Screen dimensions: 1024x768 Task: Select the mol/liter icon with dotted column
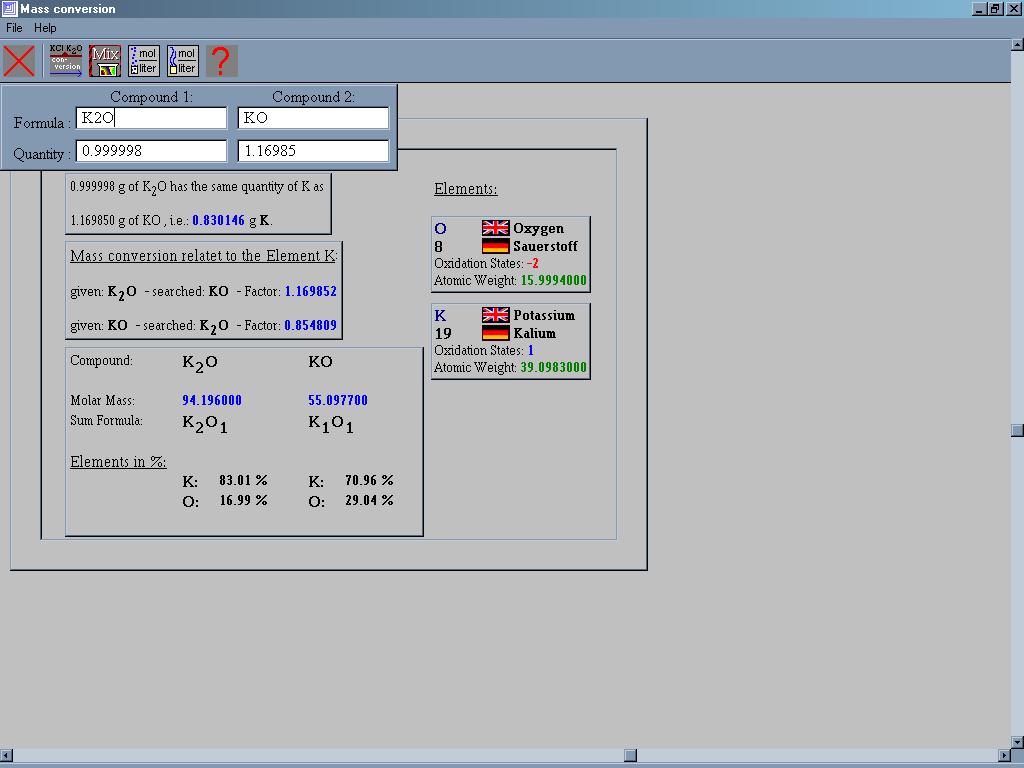pyautogui.click(x=144, y=61)
